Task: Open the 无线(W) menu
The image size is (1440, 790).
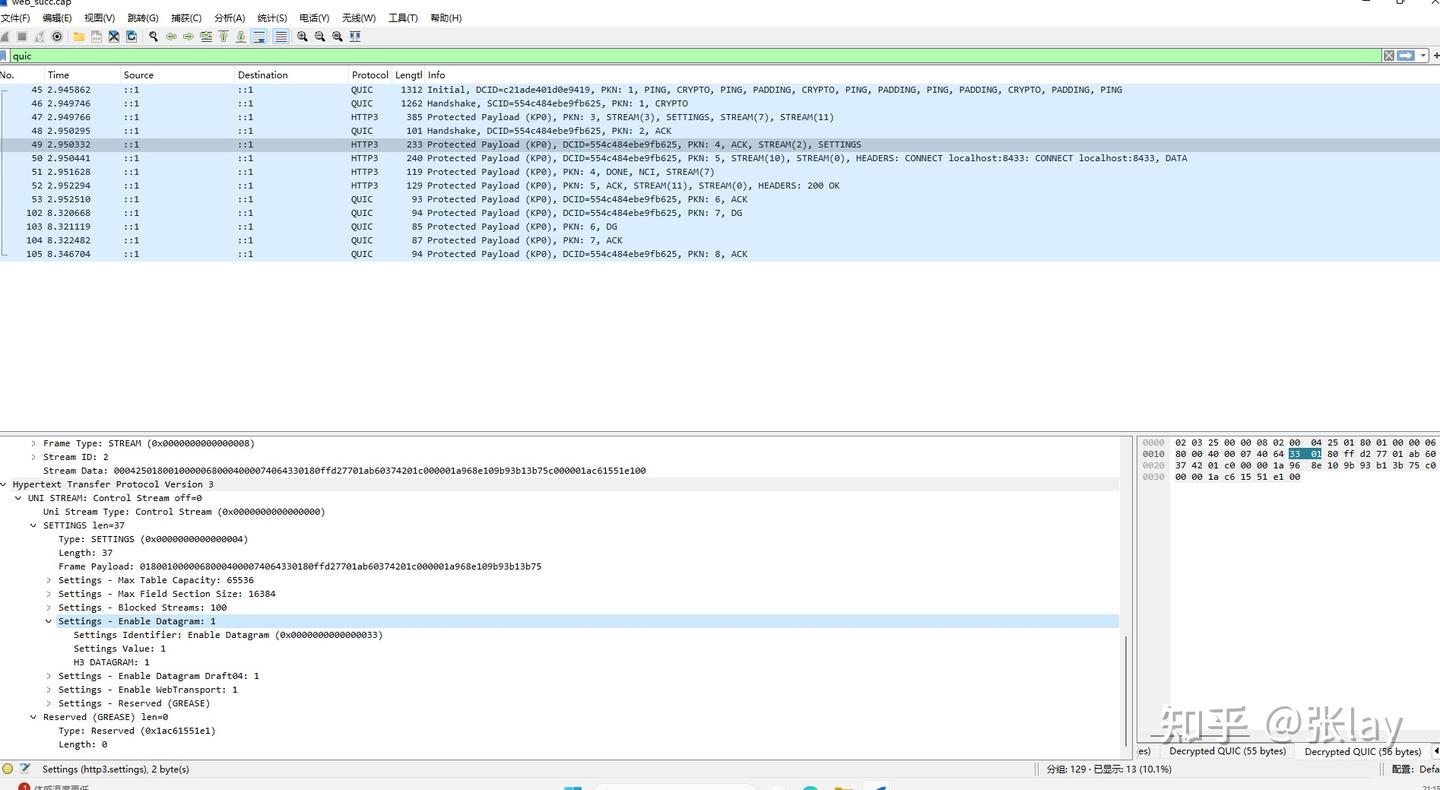Action: coord(359,18)
